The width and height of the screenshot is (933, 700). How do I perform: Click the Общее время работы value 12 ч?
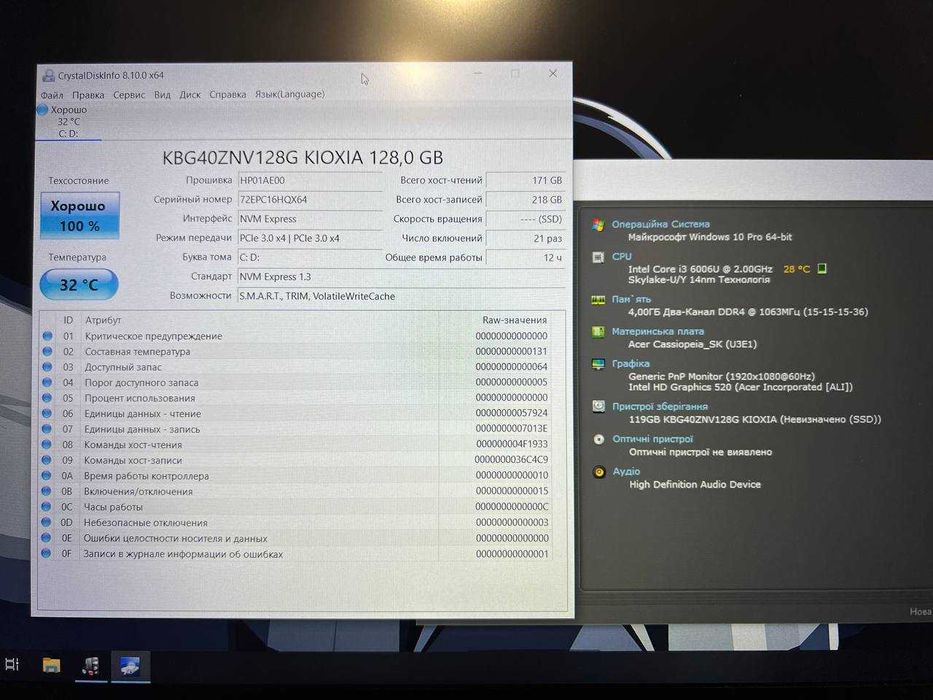coord(526,258)
